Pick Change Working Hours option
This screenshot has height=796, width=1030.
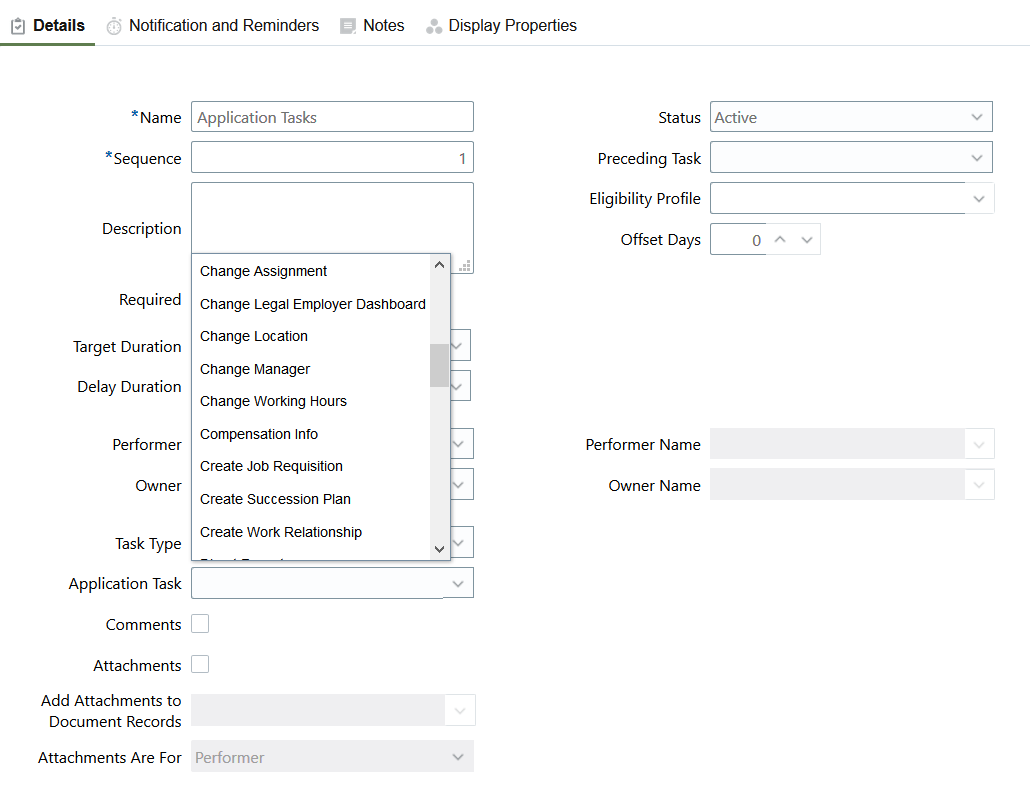(273, 401)
